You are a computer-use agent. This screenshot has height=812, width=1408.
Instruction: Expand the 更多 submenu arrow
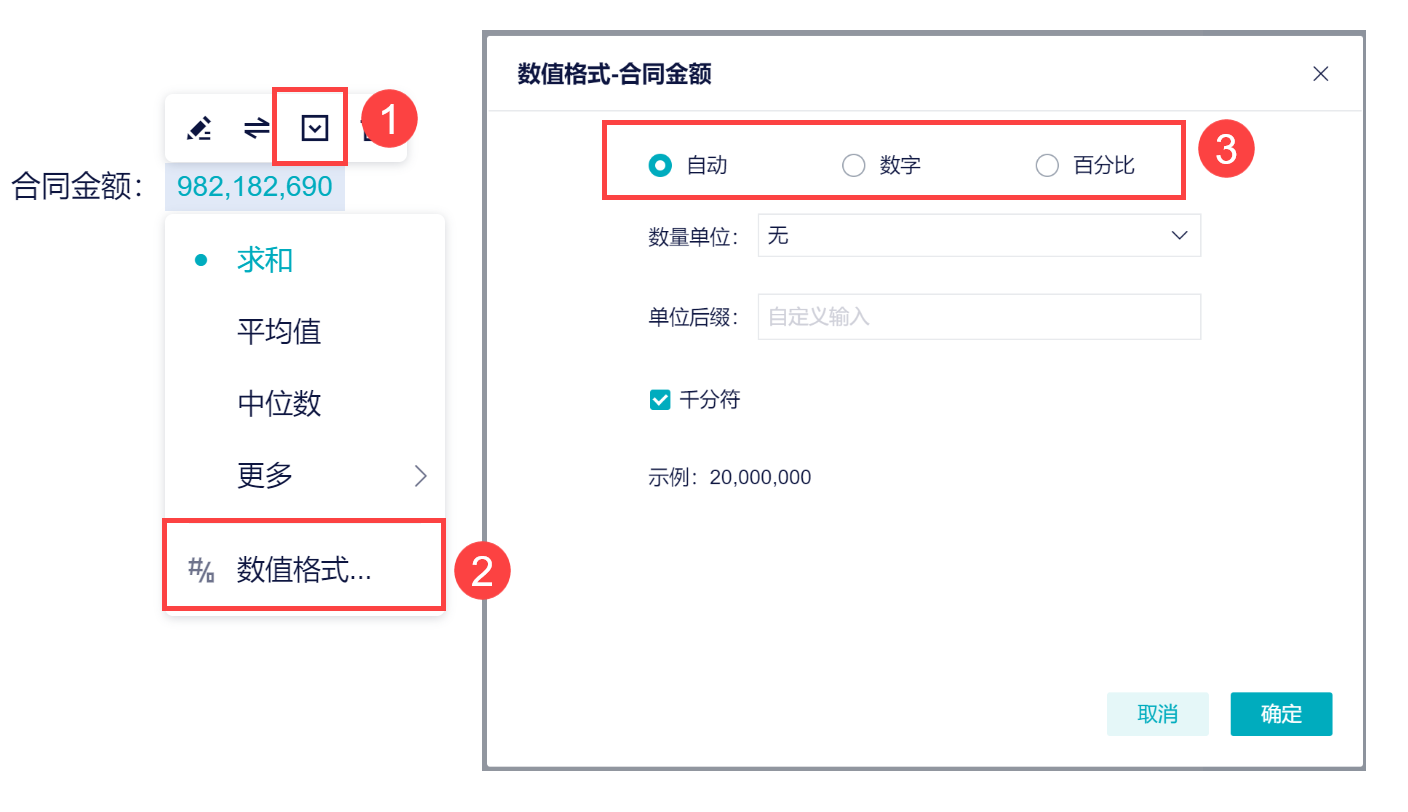pyautogui.click(x=420, y=476)
